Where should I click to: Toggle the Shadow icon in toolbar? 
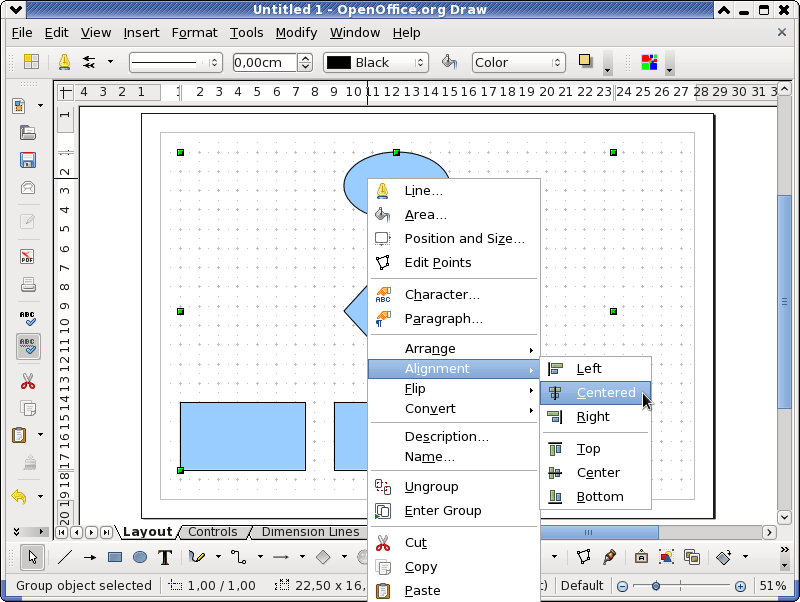point(585,61)
